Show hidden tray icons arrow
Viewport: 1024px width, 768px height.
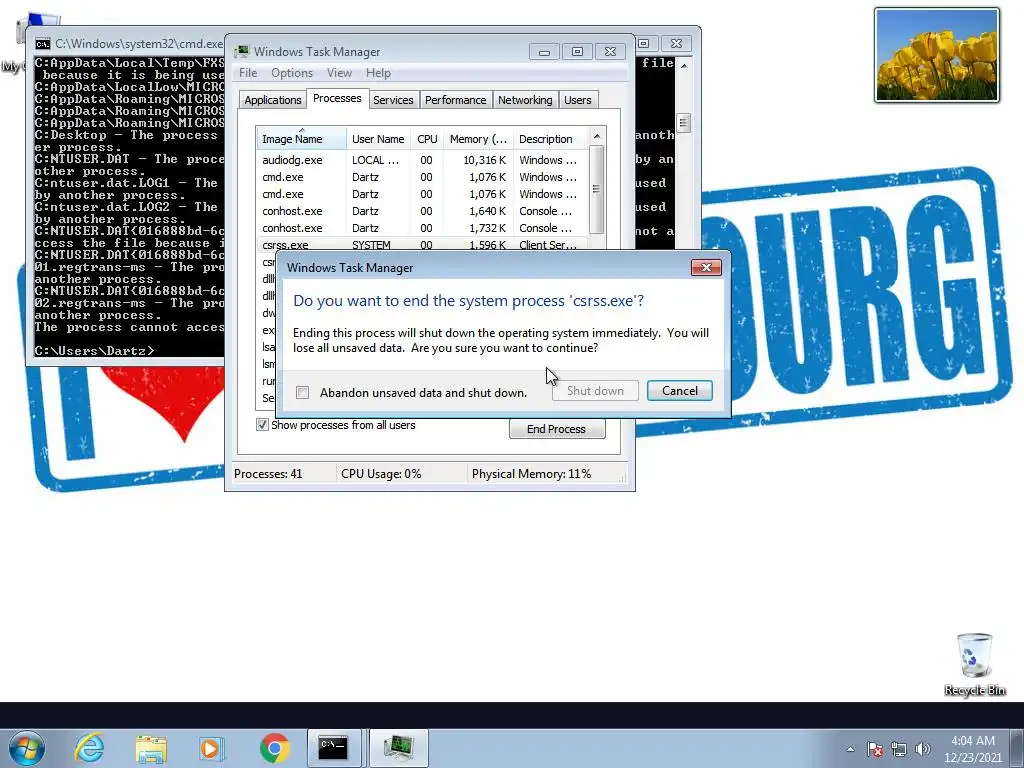click(850, 749)
